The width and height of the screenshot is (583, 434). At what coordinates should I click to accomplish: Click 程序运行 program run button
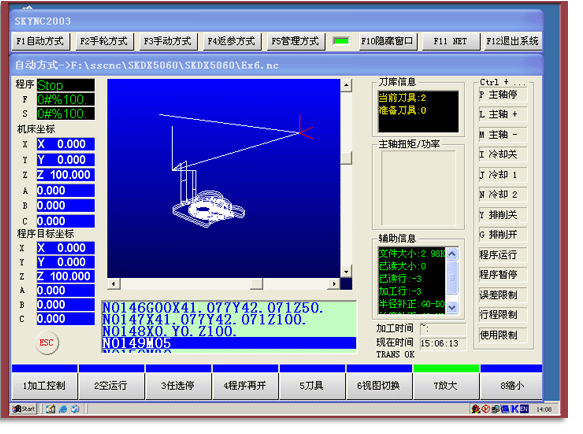point(502,255)
